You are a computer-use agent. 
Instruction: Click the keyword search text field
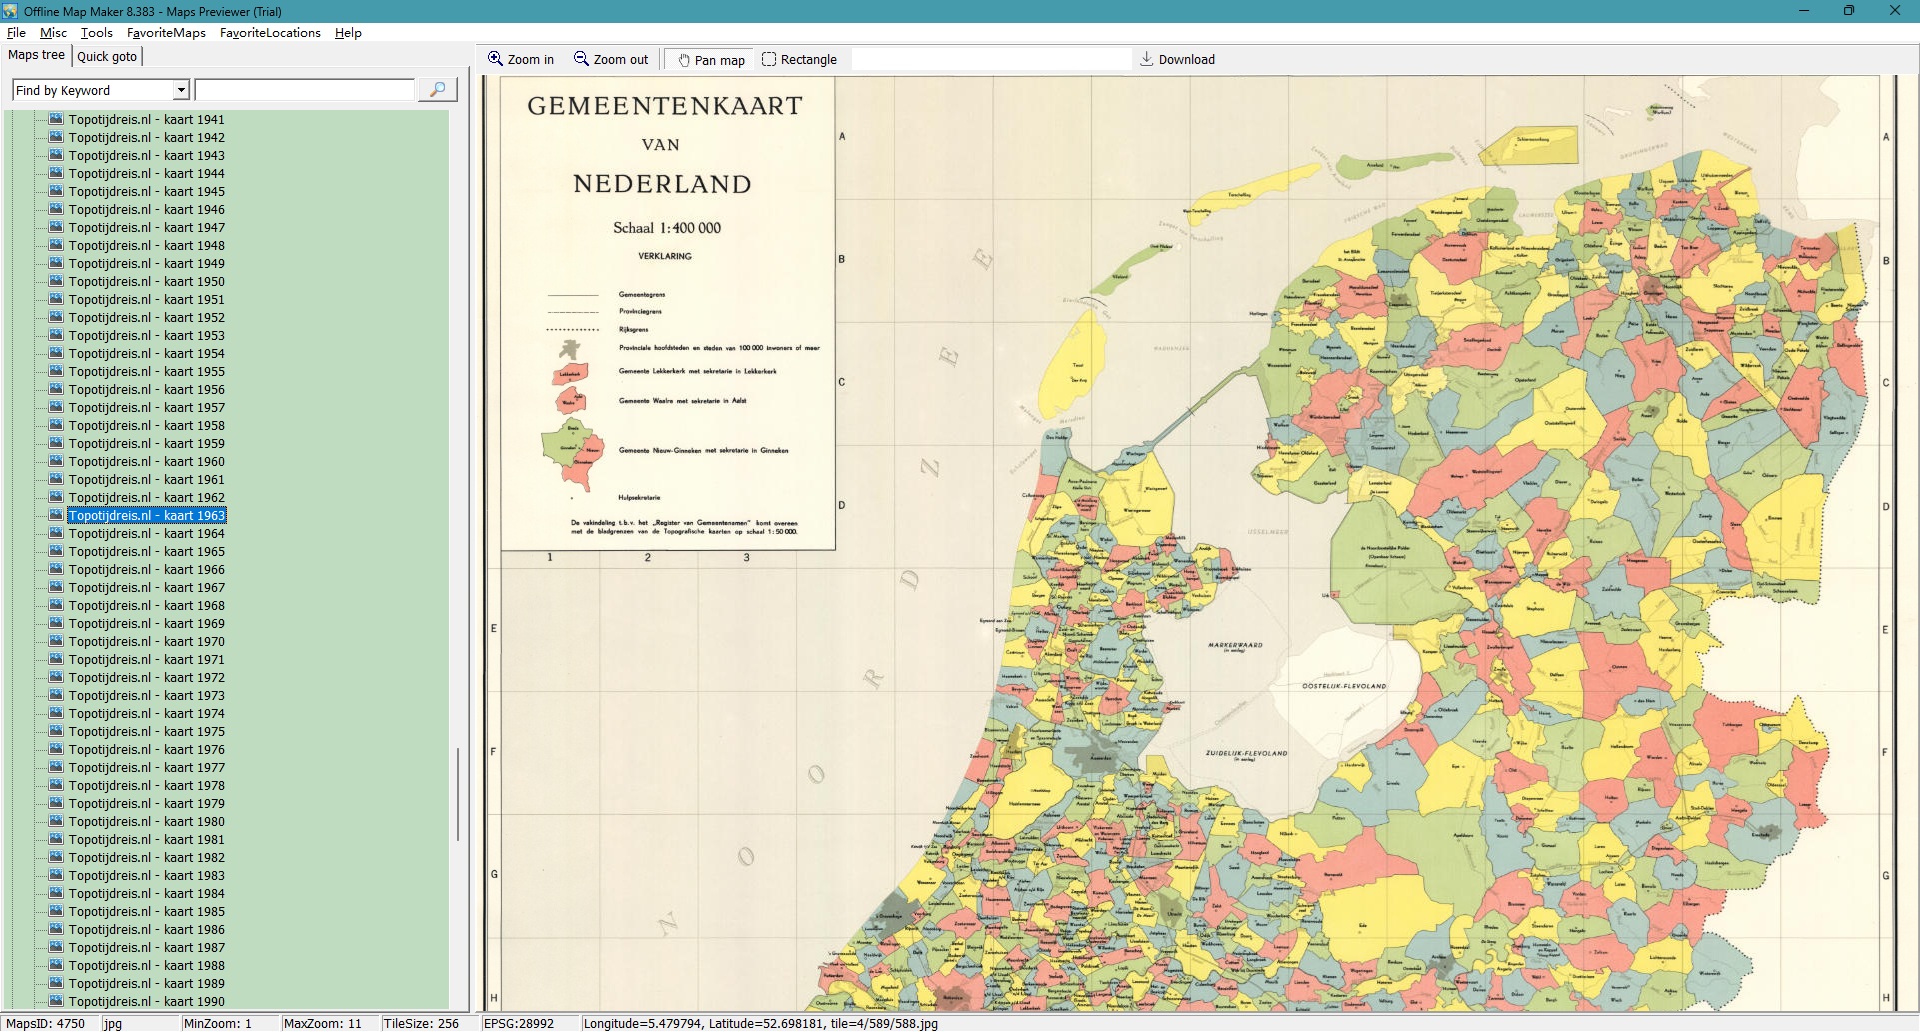point(305,90)
